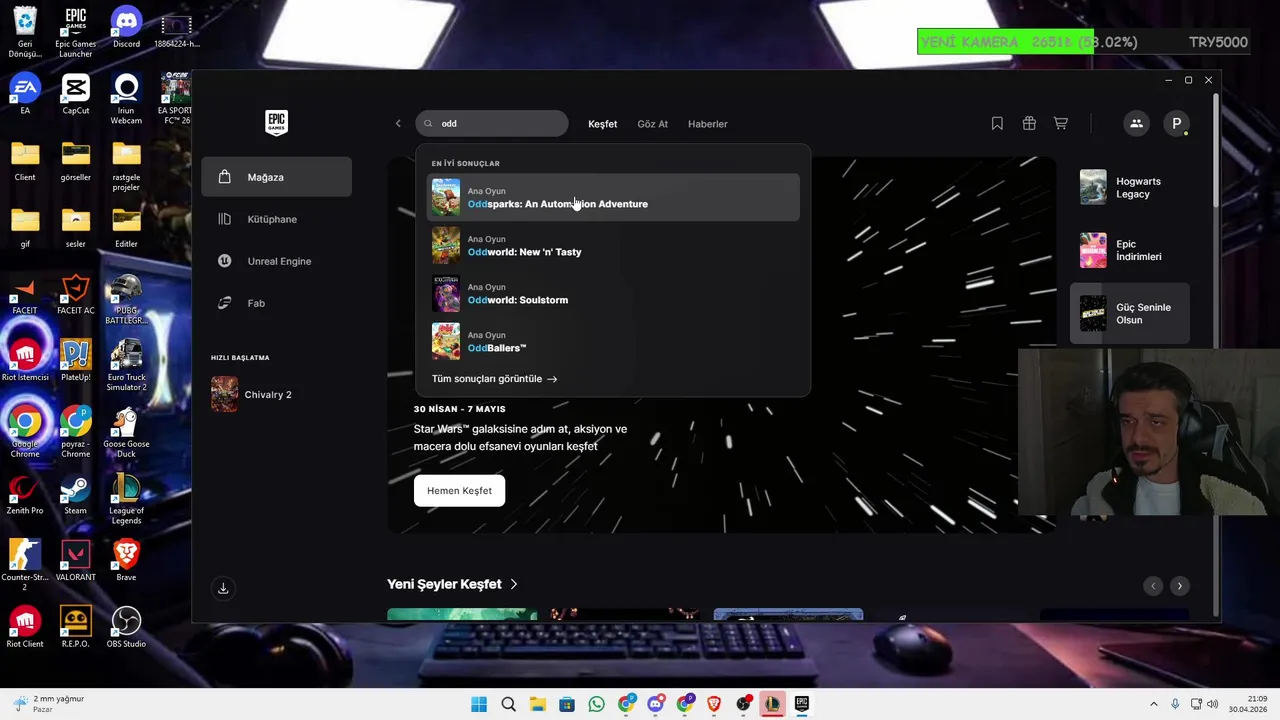The width and height of the screenshot is (1280, 720).
Task: Open the profile avatar 'P' menu
Action: click(x=1176, y=123)
